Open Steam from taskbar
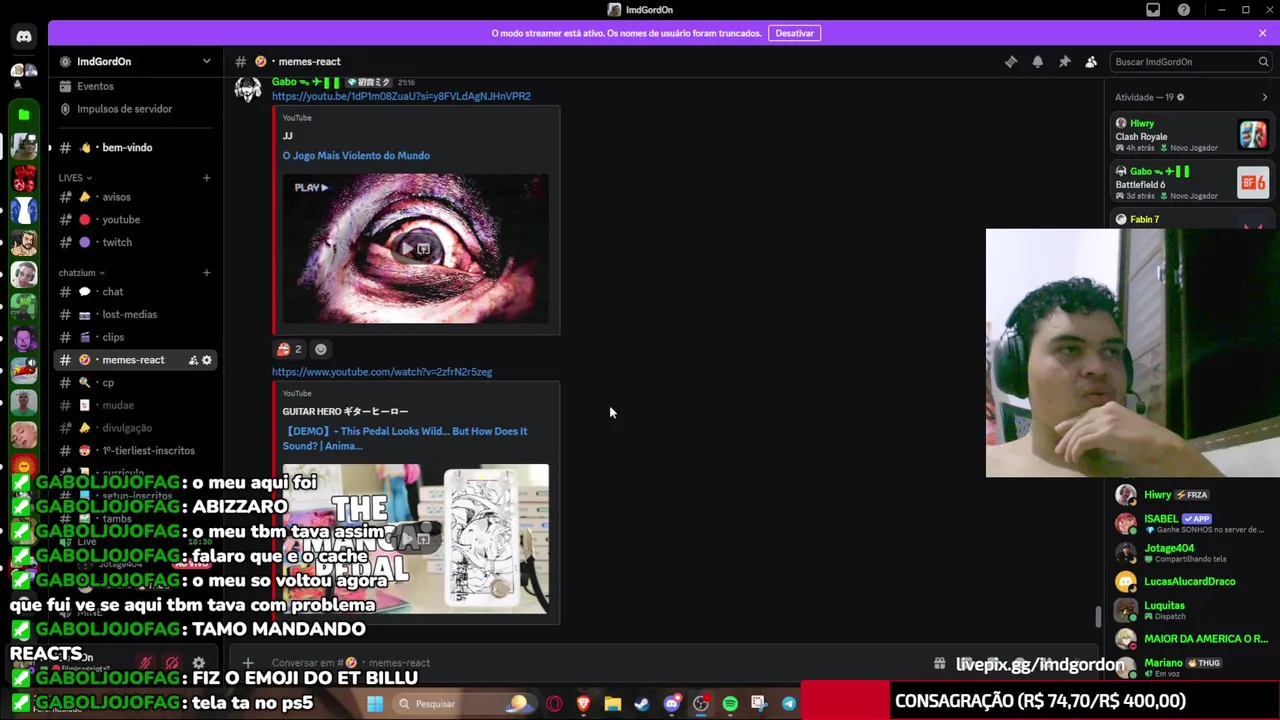The width and height of the screenshot is (1280, 720). (642, 704)
